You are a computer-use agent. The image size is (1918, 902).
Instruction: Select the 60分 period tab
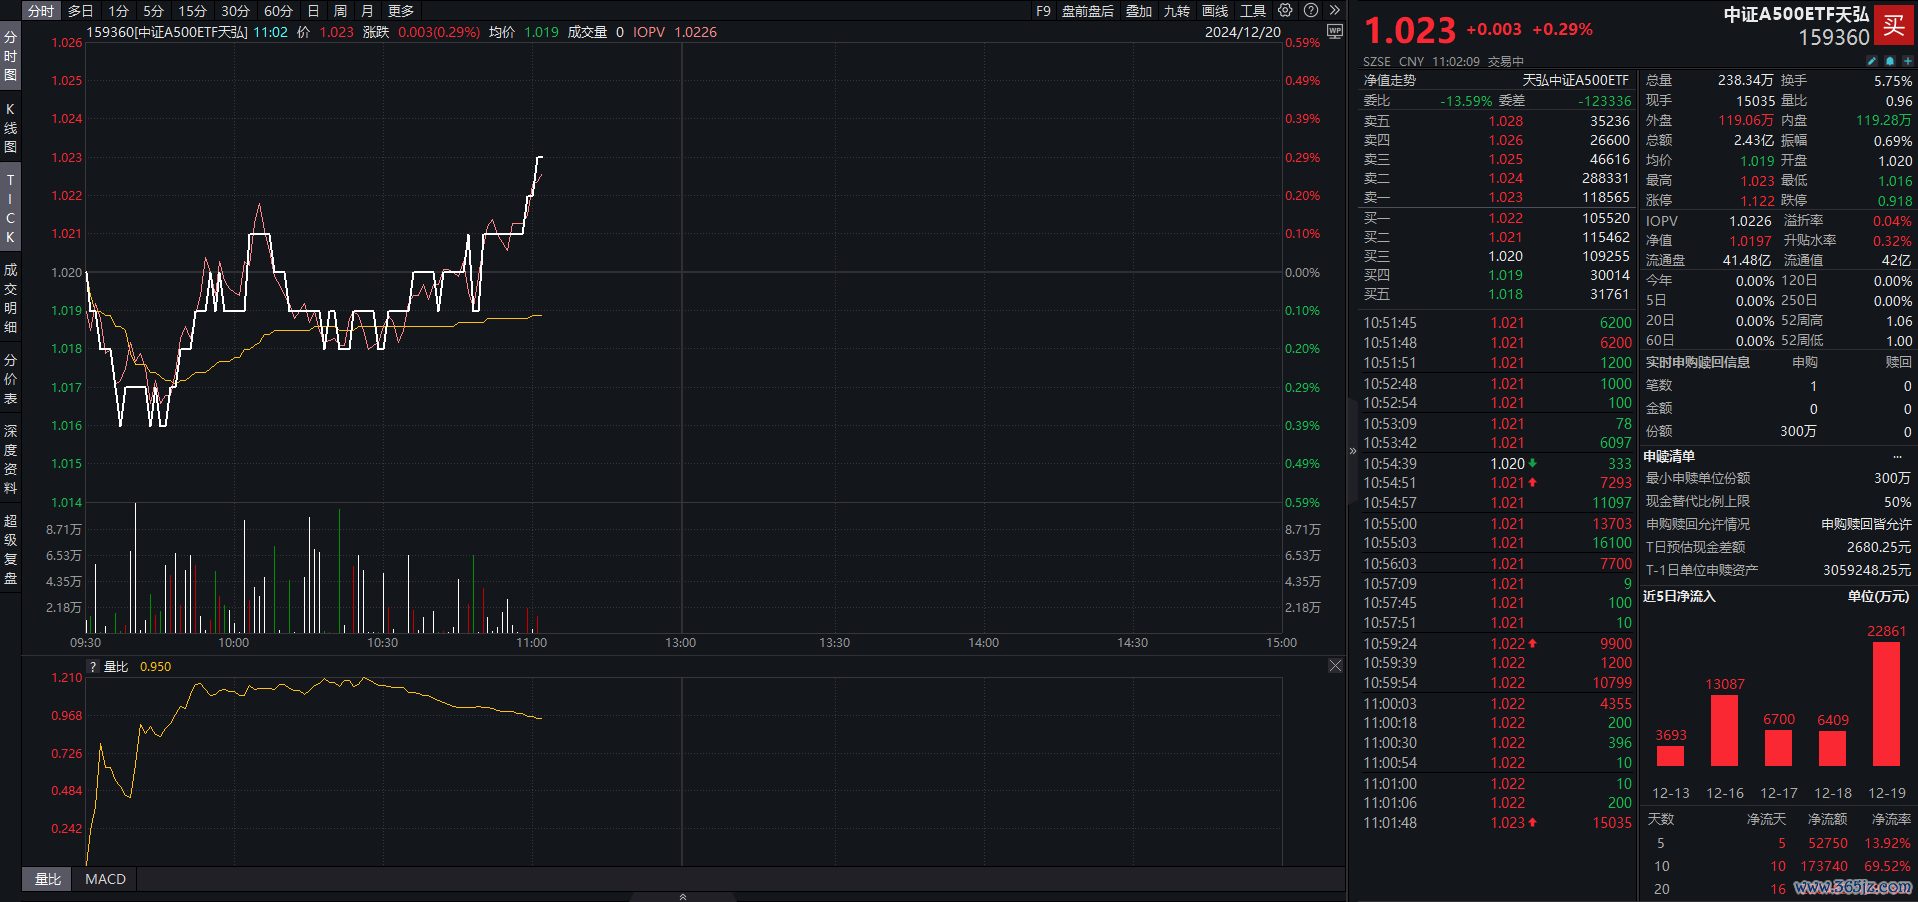coord(278,11)
